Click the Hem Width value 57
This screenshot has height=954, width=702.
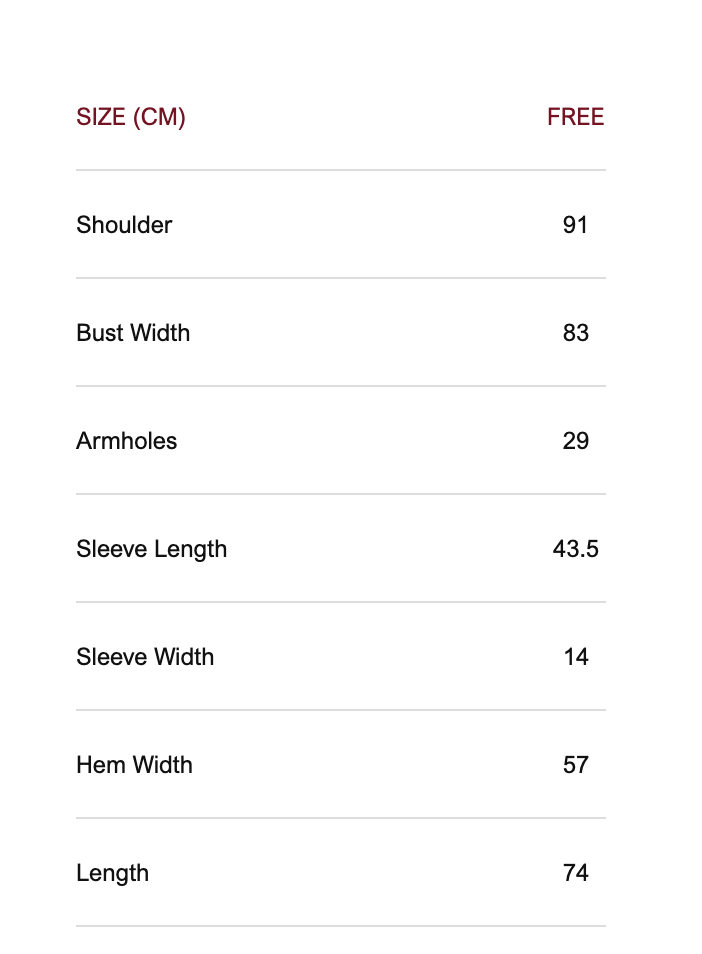[575, 765]
